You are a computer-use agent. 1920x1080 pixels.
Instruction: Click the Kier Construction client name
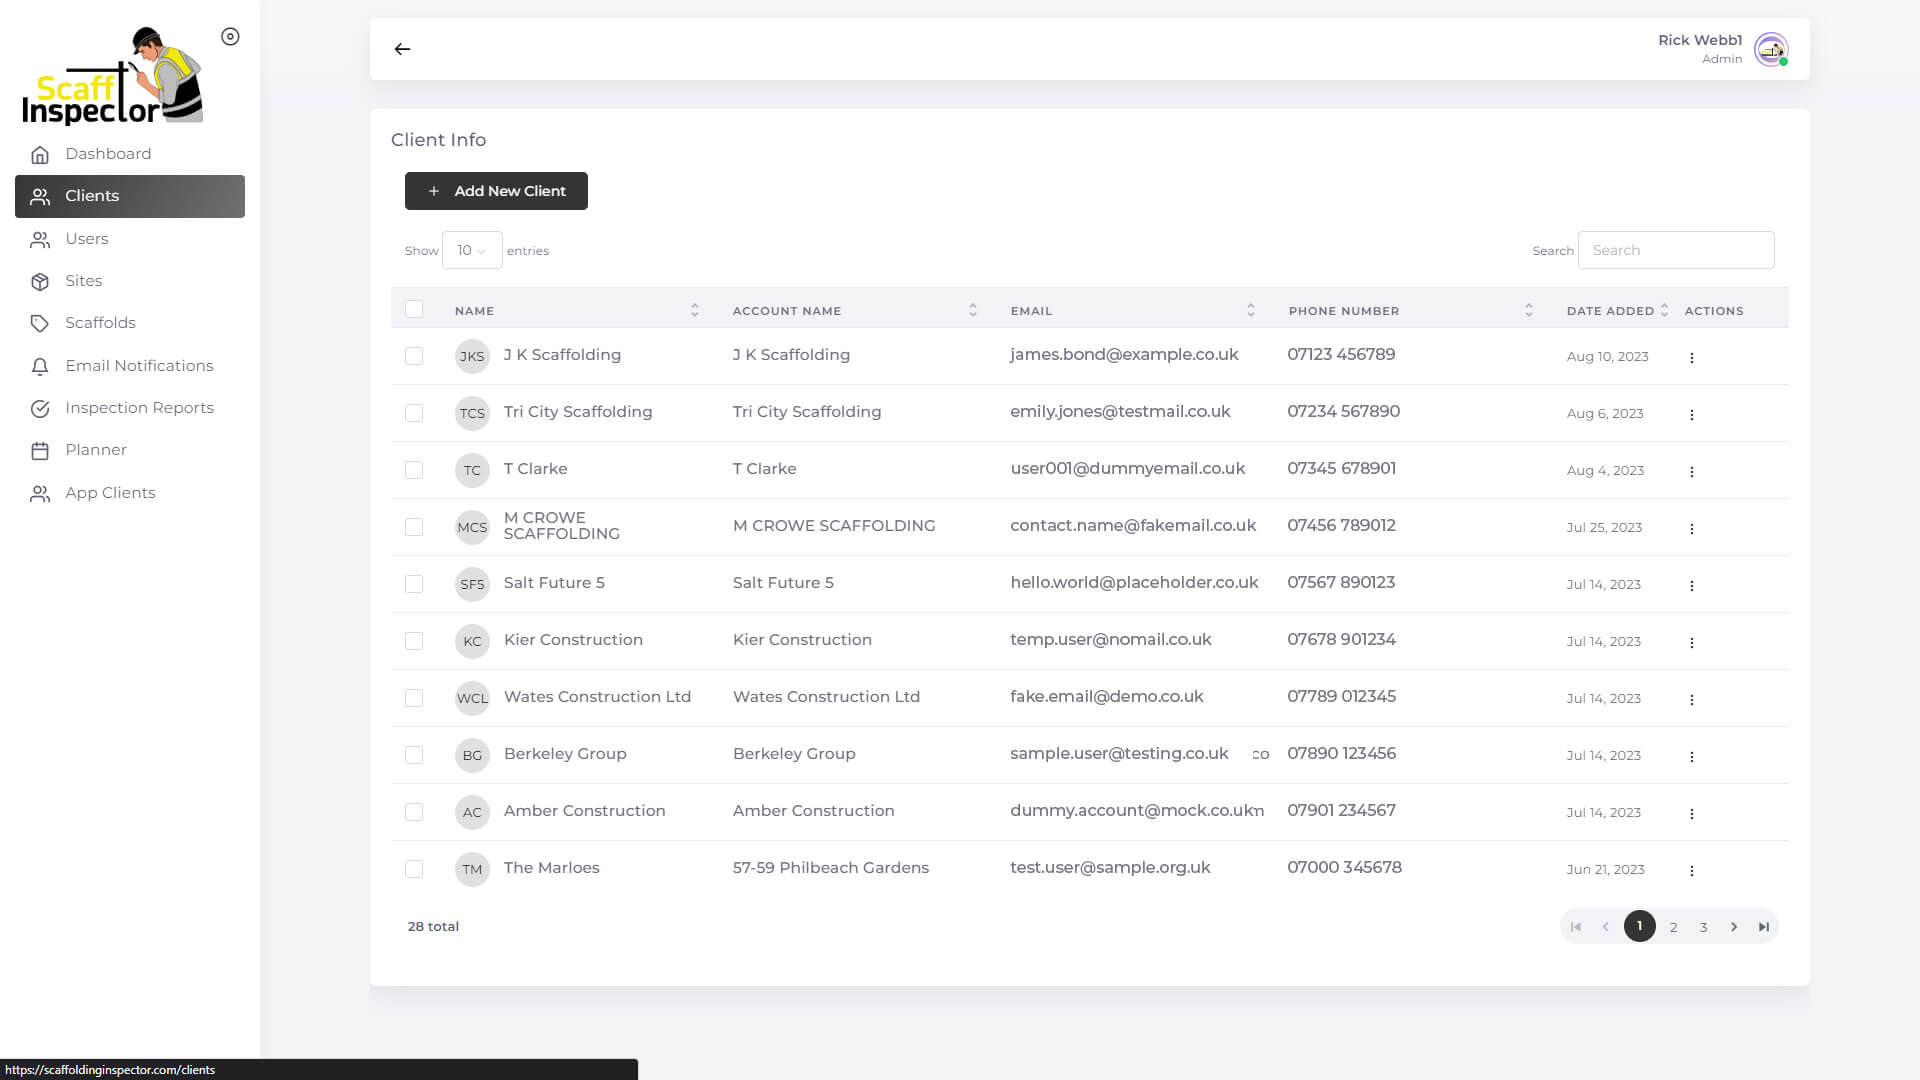point(573,640)
